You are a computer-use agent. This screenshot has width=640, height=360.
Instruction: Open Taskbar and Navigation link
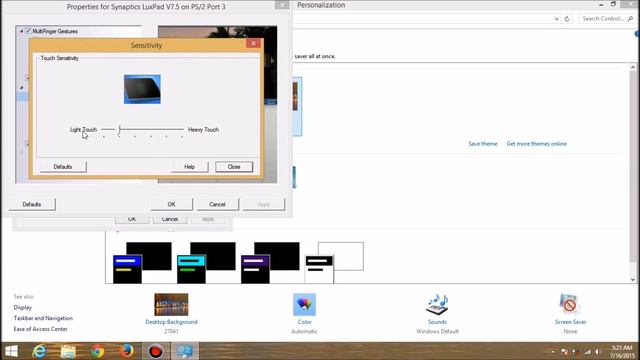(x=43, y=318)
